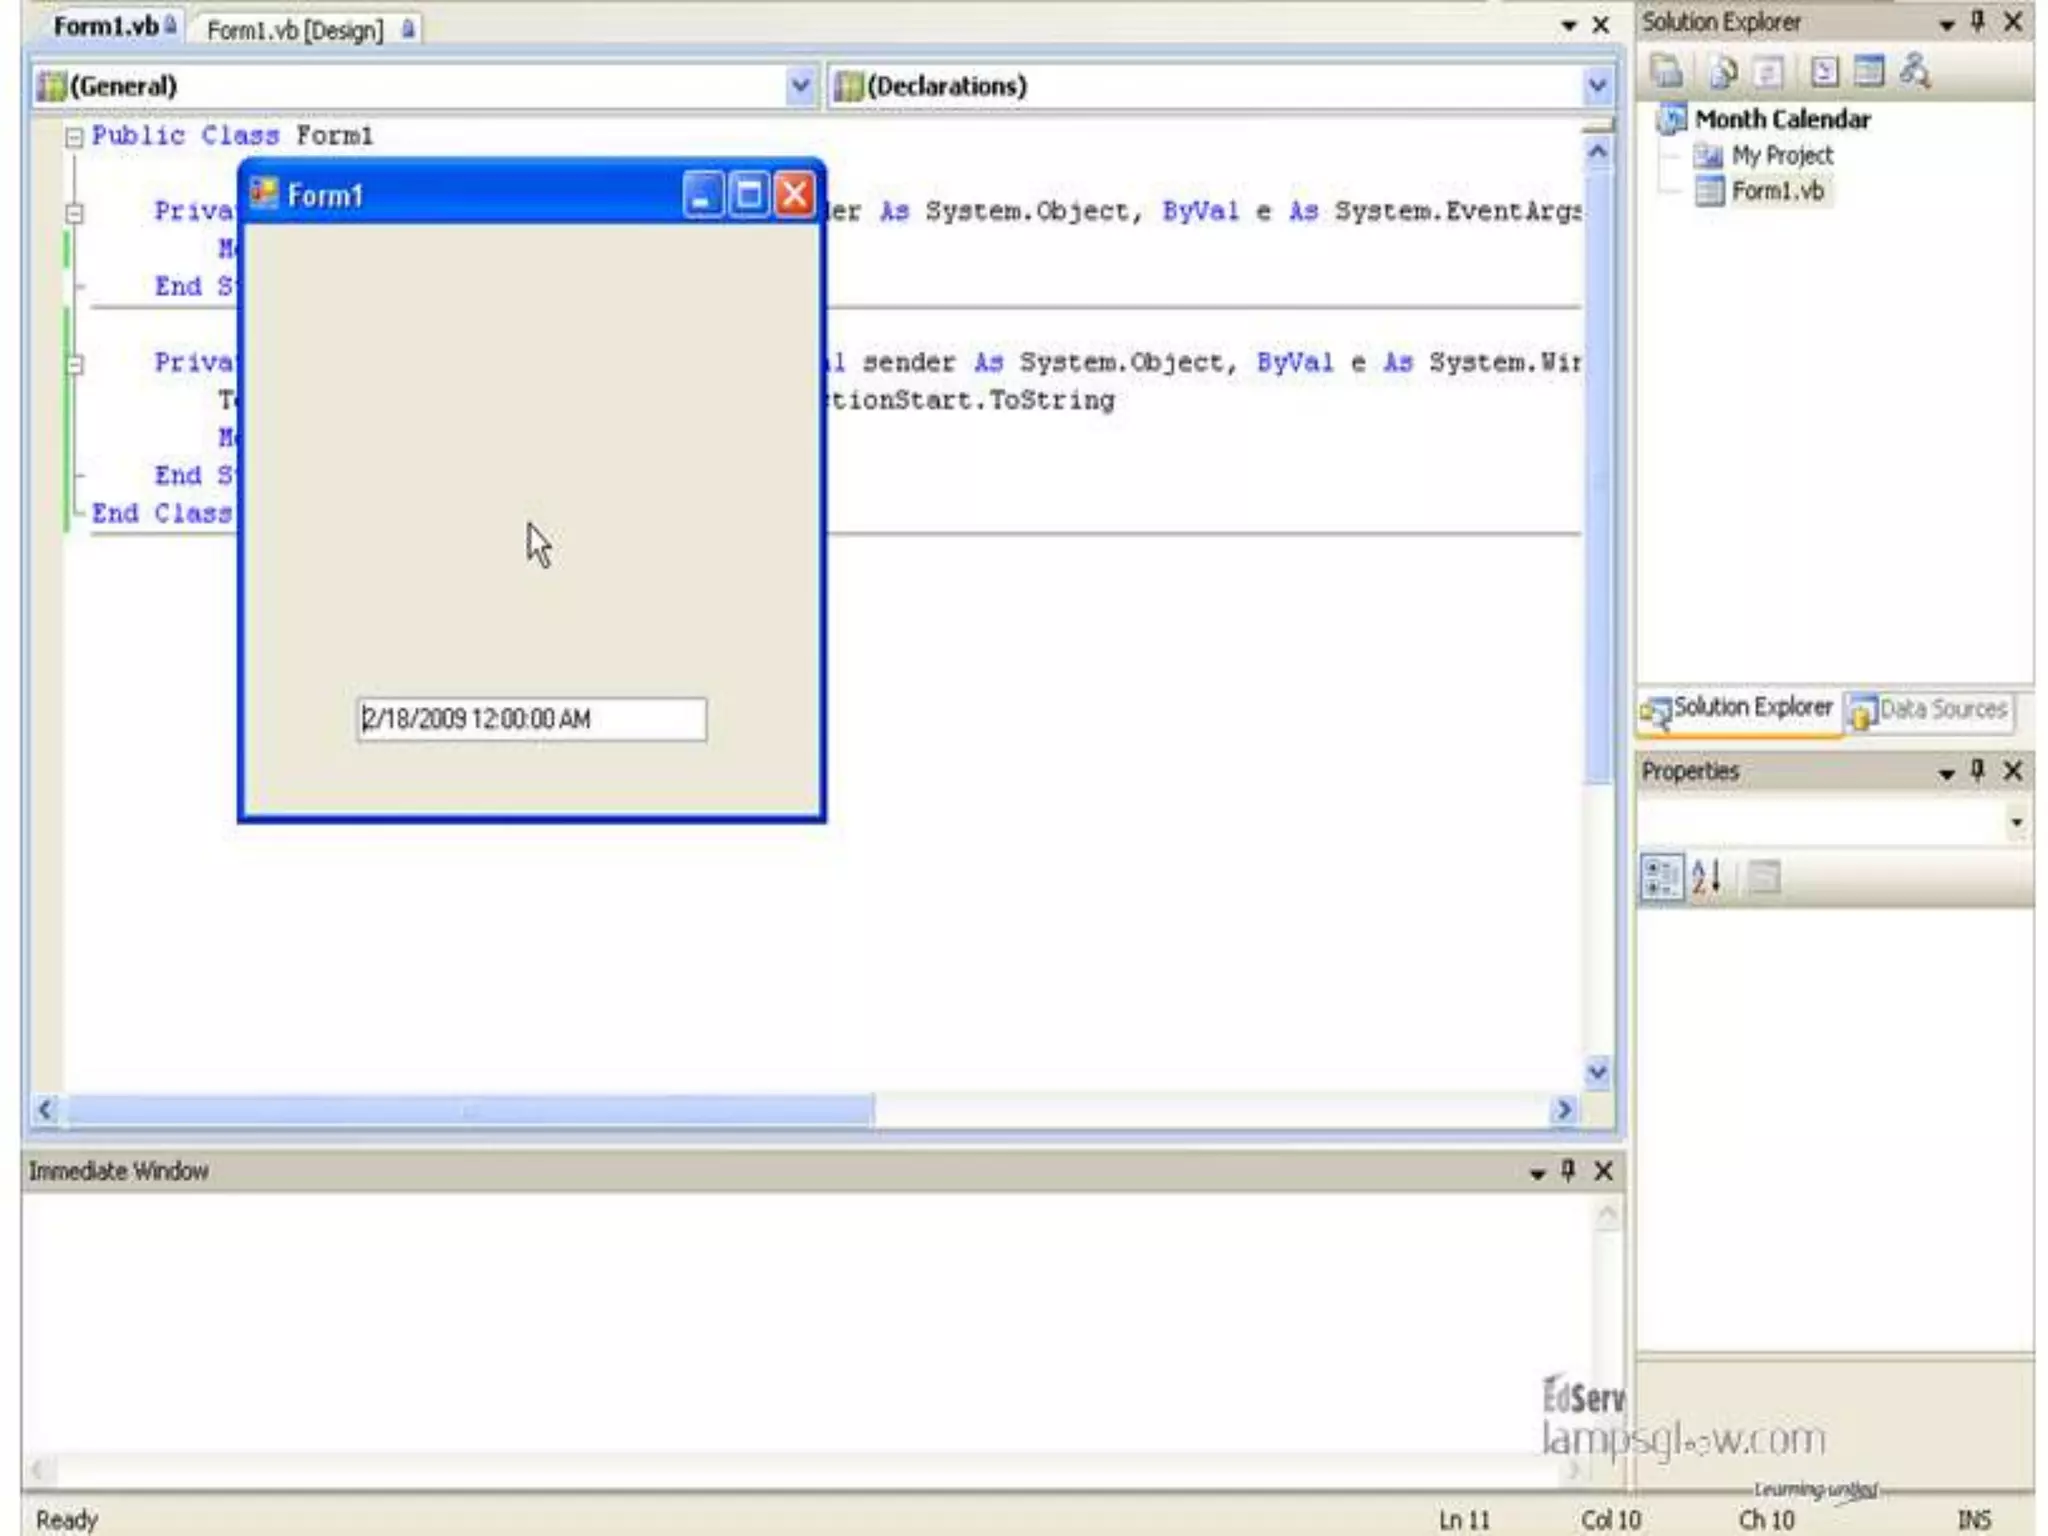Click View Class Diagram icon in Solution Explorer
2048x1536 pixels.
(x=1915, y=71)
